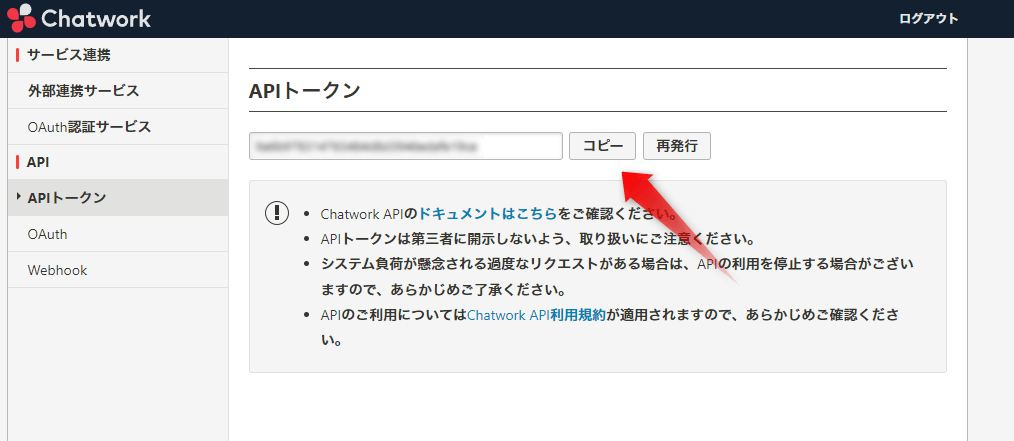1014x441 pixels.
Task: Open the ドキュメントはこちら link
Action: (488, 213)
